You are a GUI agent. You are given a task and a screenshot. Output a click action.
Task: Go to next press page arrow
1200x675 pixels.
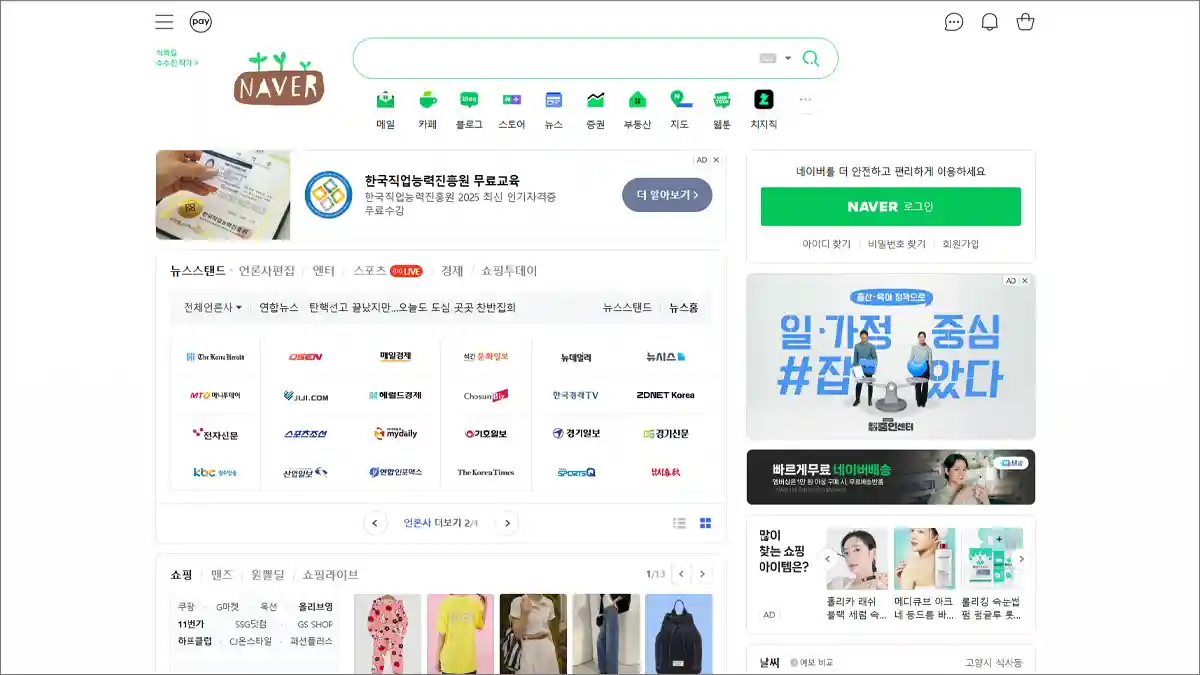(508, 523)
